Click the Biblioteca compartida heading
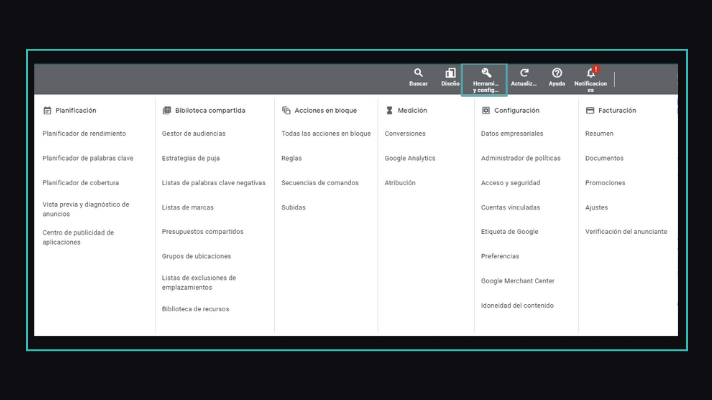 point(210,110)
